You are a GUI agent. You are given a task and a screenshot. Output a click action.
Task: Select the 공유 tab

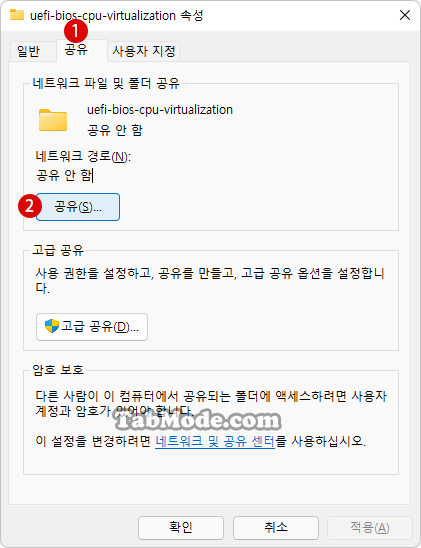pyautogui.click(x=76, y=50)
